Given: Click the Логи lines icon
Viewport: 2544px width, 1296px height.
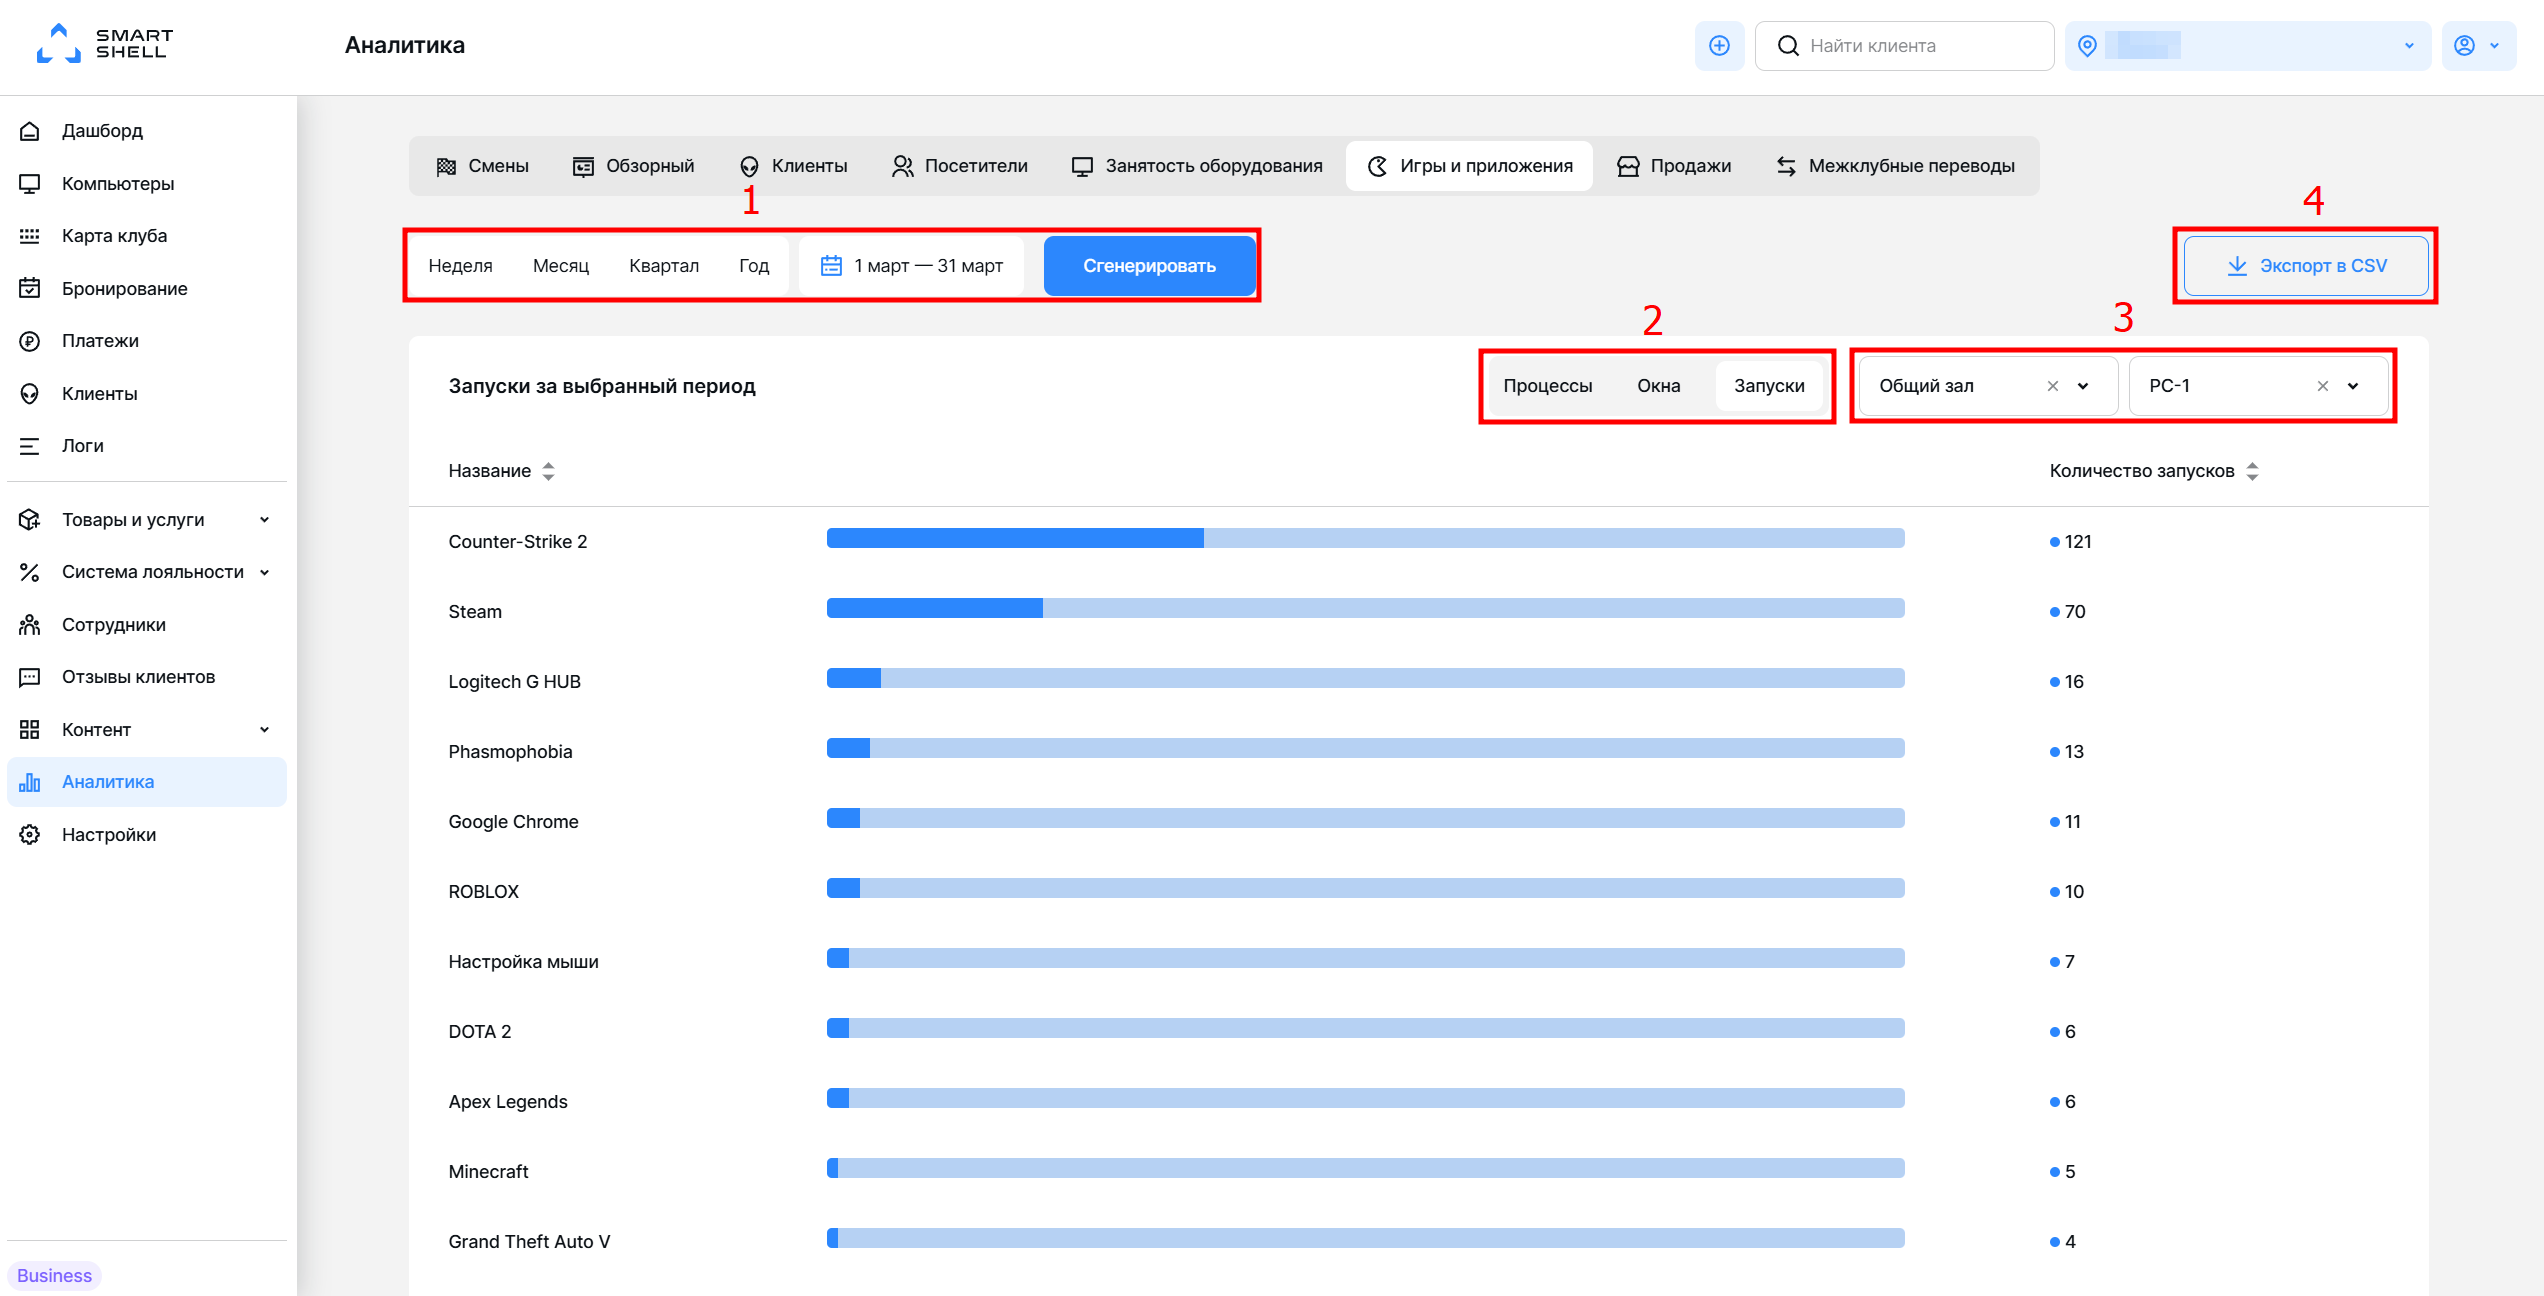Looking at the screenshot, I should point(30,446).
